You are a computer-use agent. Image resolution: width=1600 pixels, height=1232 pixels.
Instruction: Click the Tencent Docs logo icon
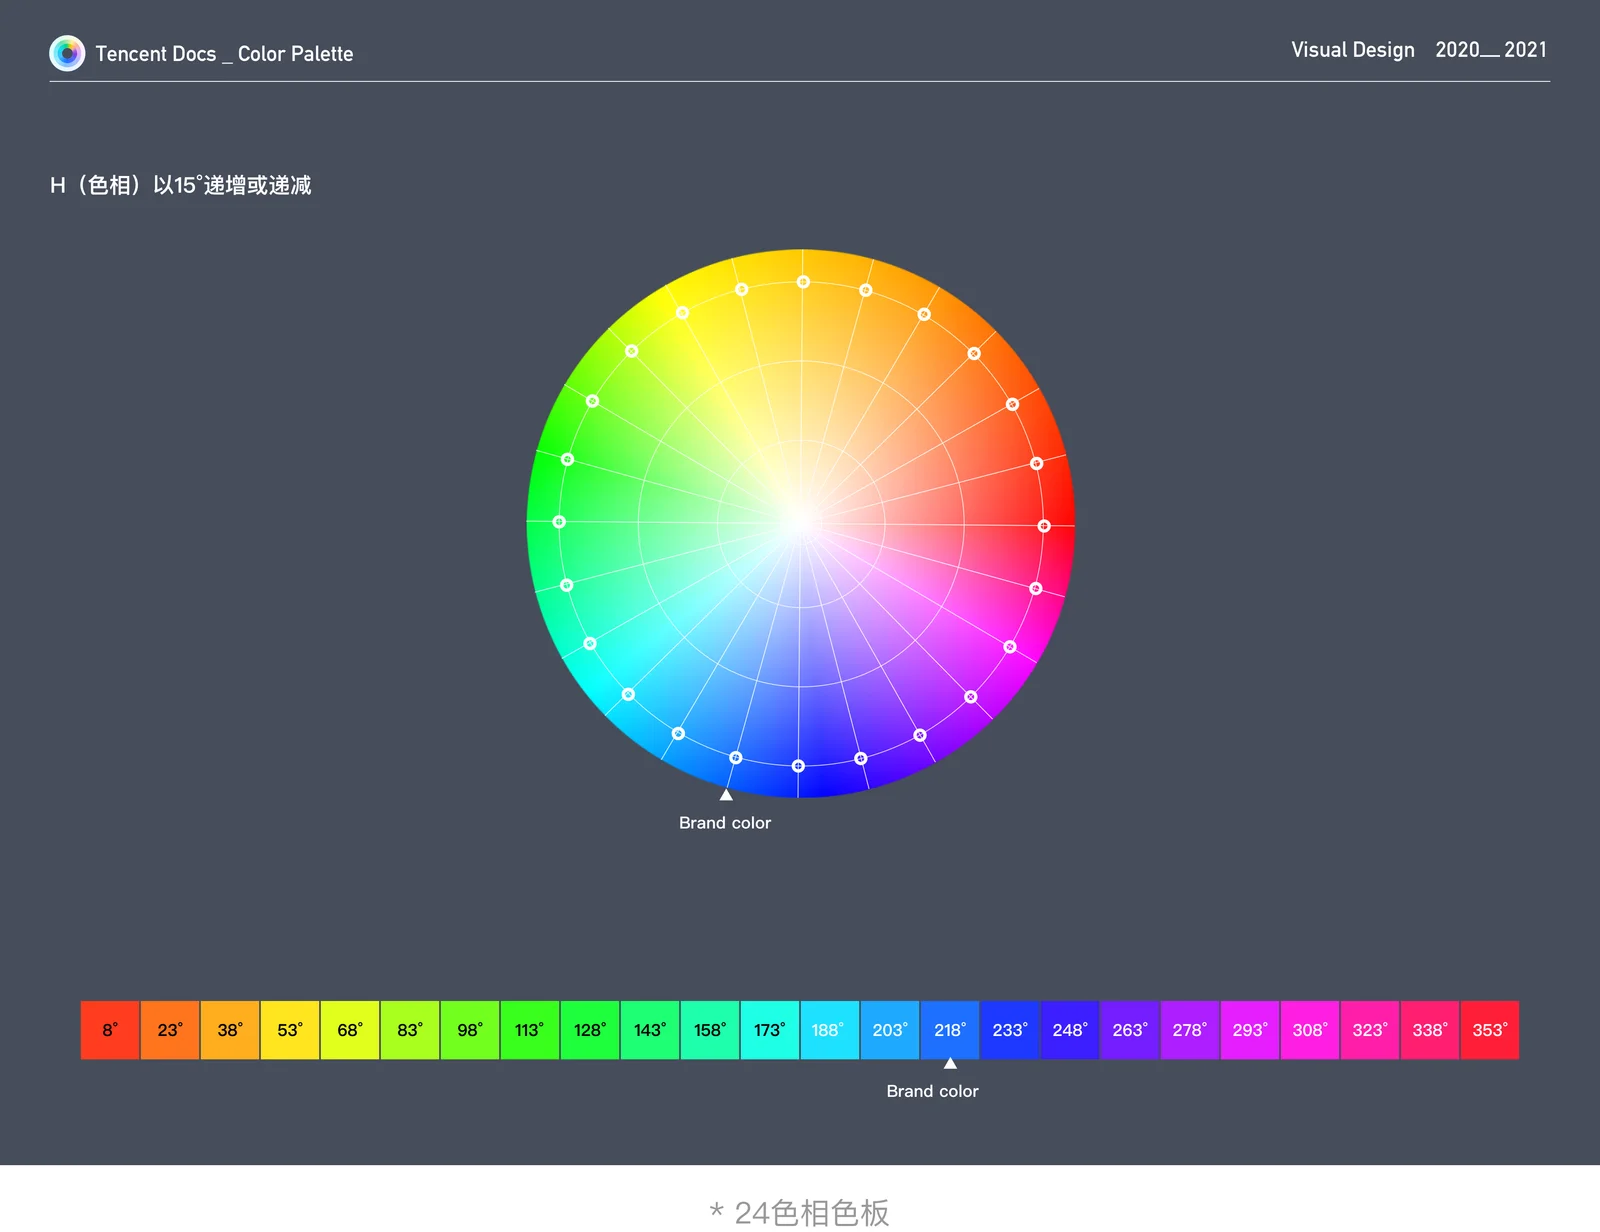67,53
